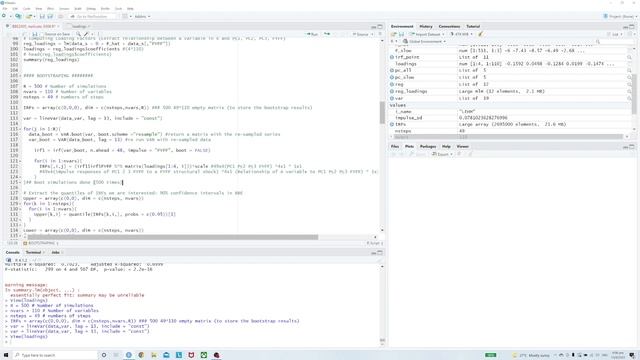Switch to the Terminal tab
Image resolution: width=640 pixels, height=360 pixels.
[33, 253]
